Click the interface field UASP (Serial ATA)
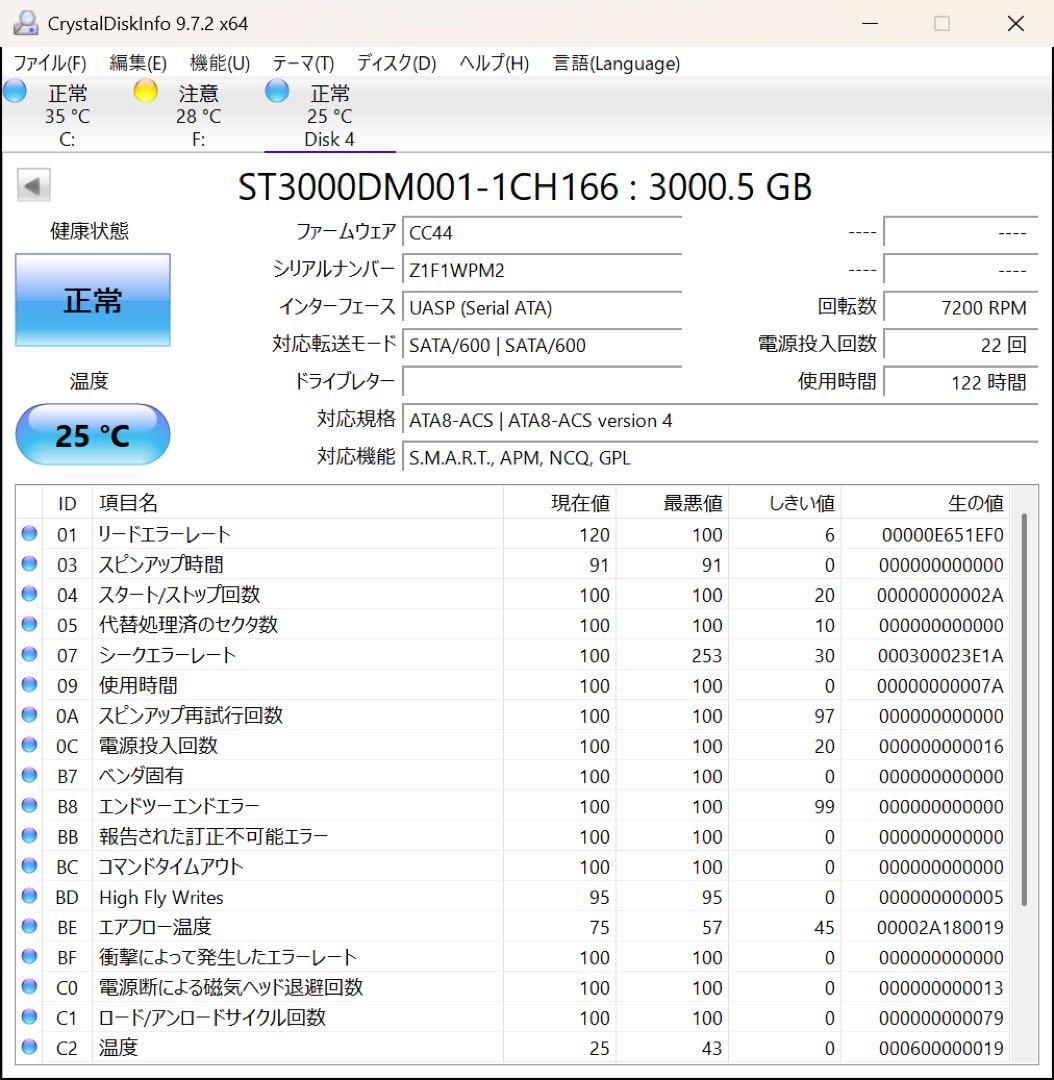Image resolution: width=1054 pixels, height=1080 pixels. point(542,307)
